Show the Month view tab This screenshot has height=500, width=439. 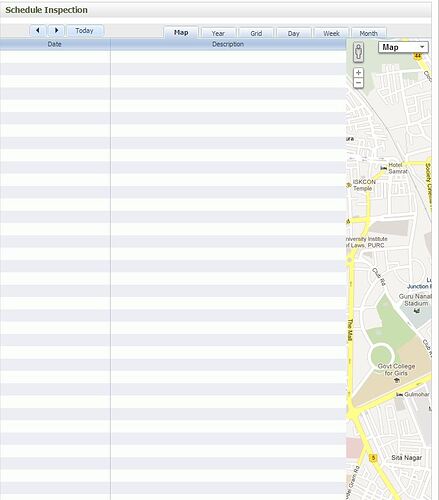click(368, 33)
